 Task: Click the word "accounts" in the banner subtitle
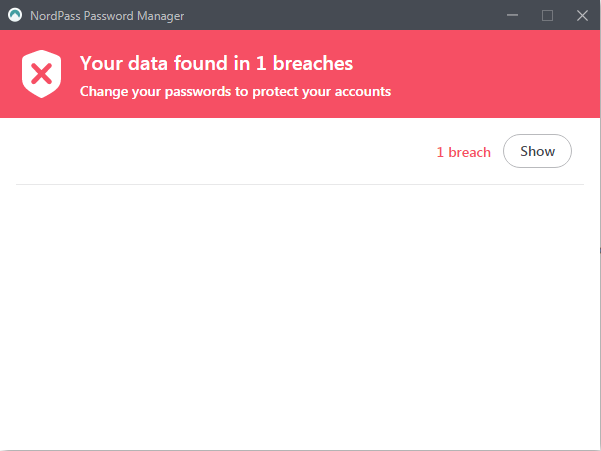(x=360, y=91)
